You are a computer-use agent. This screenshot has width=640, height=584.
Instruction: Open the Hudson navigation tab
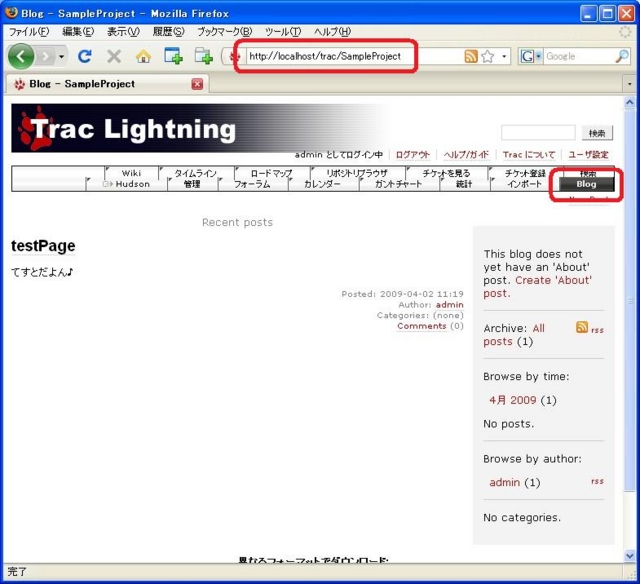[x=127, y=184]
